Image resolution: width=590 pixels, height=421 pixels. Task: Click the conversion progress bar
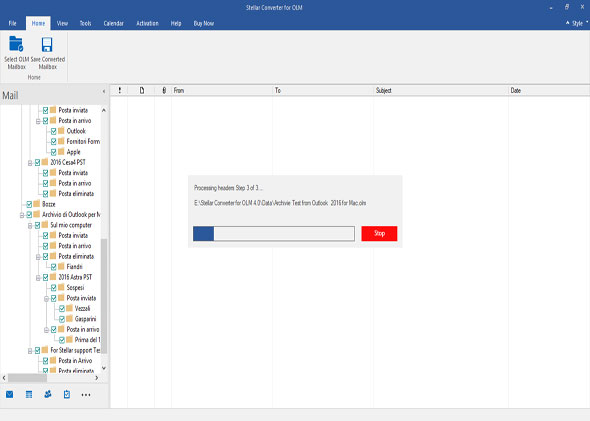point(274,233)
